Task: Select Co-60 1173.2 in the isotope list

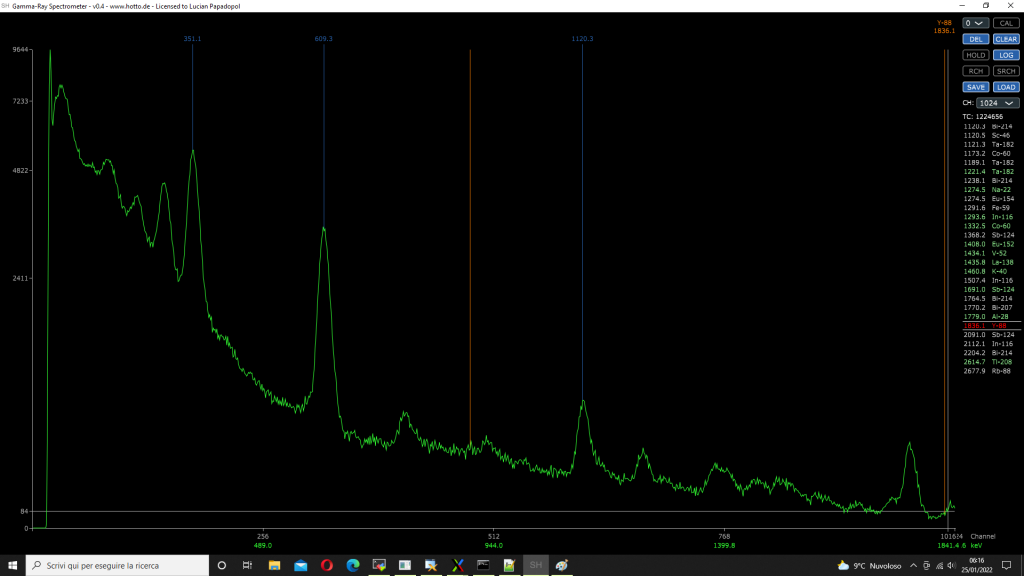Action: (988, 153)
